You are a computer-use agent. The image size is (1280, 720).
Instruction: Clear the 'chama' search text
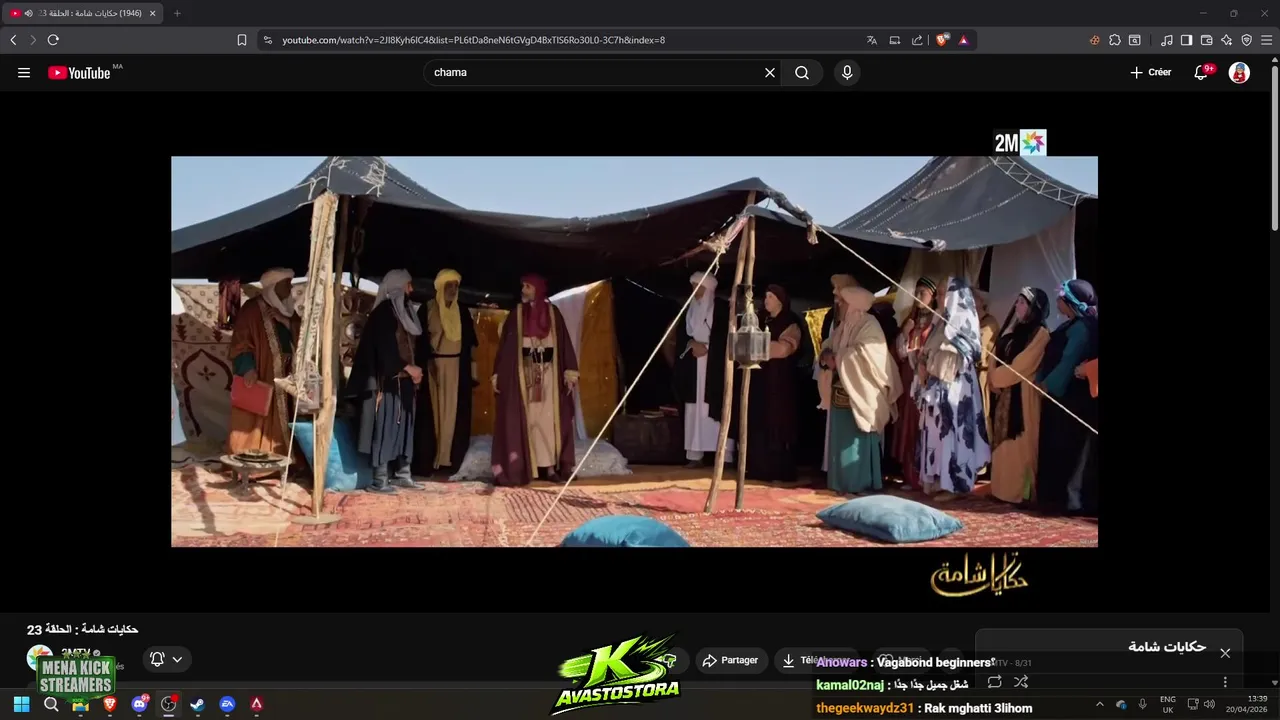[770, 73]
